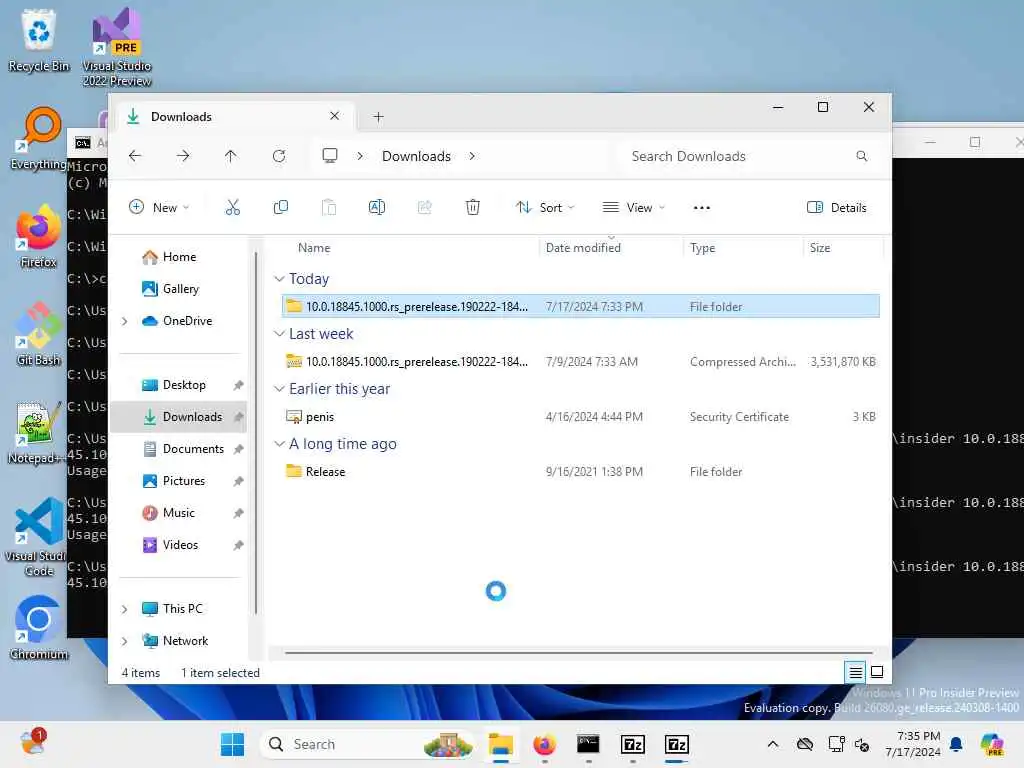Refresh the Downloads folder

279,156
